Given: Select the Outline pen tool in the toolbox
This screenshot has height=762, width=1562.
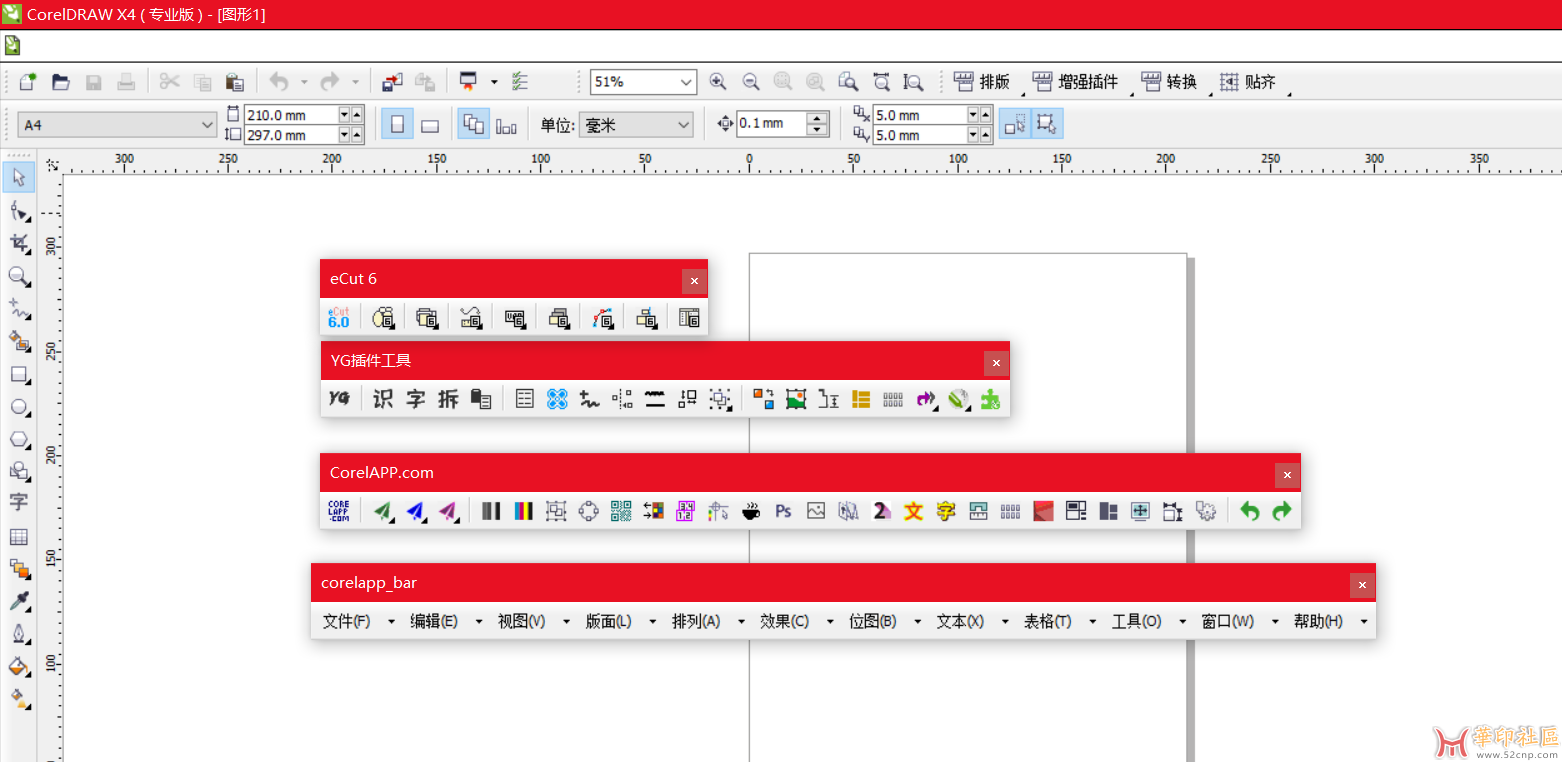Looking at the screenshot, I should click(x=19, y=635).
